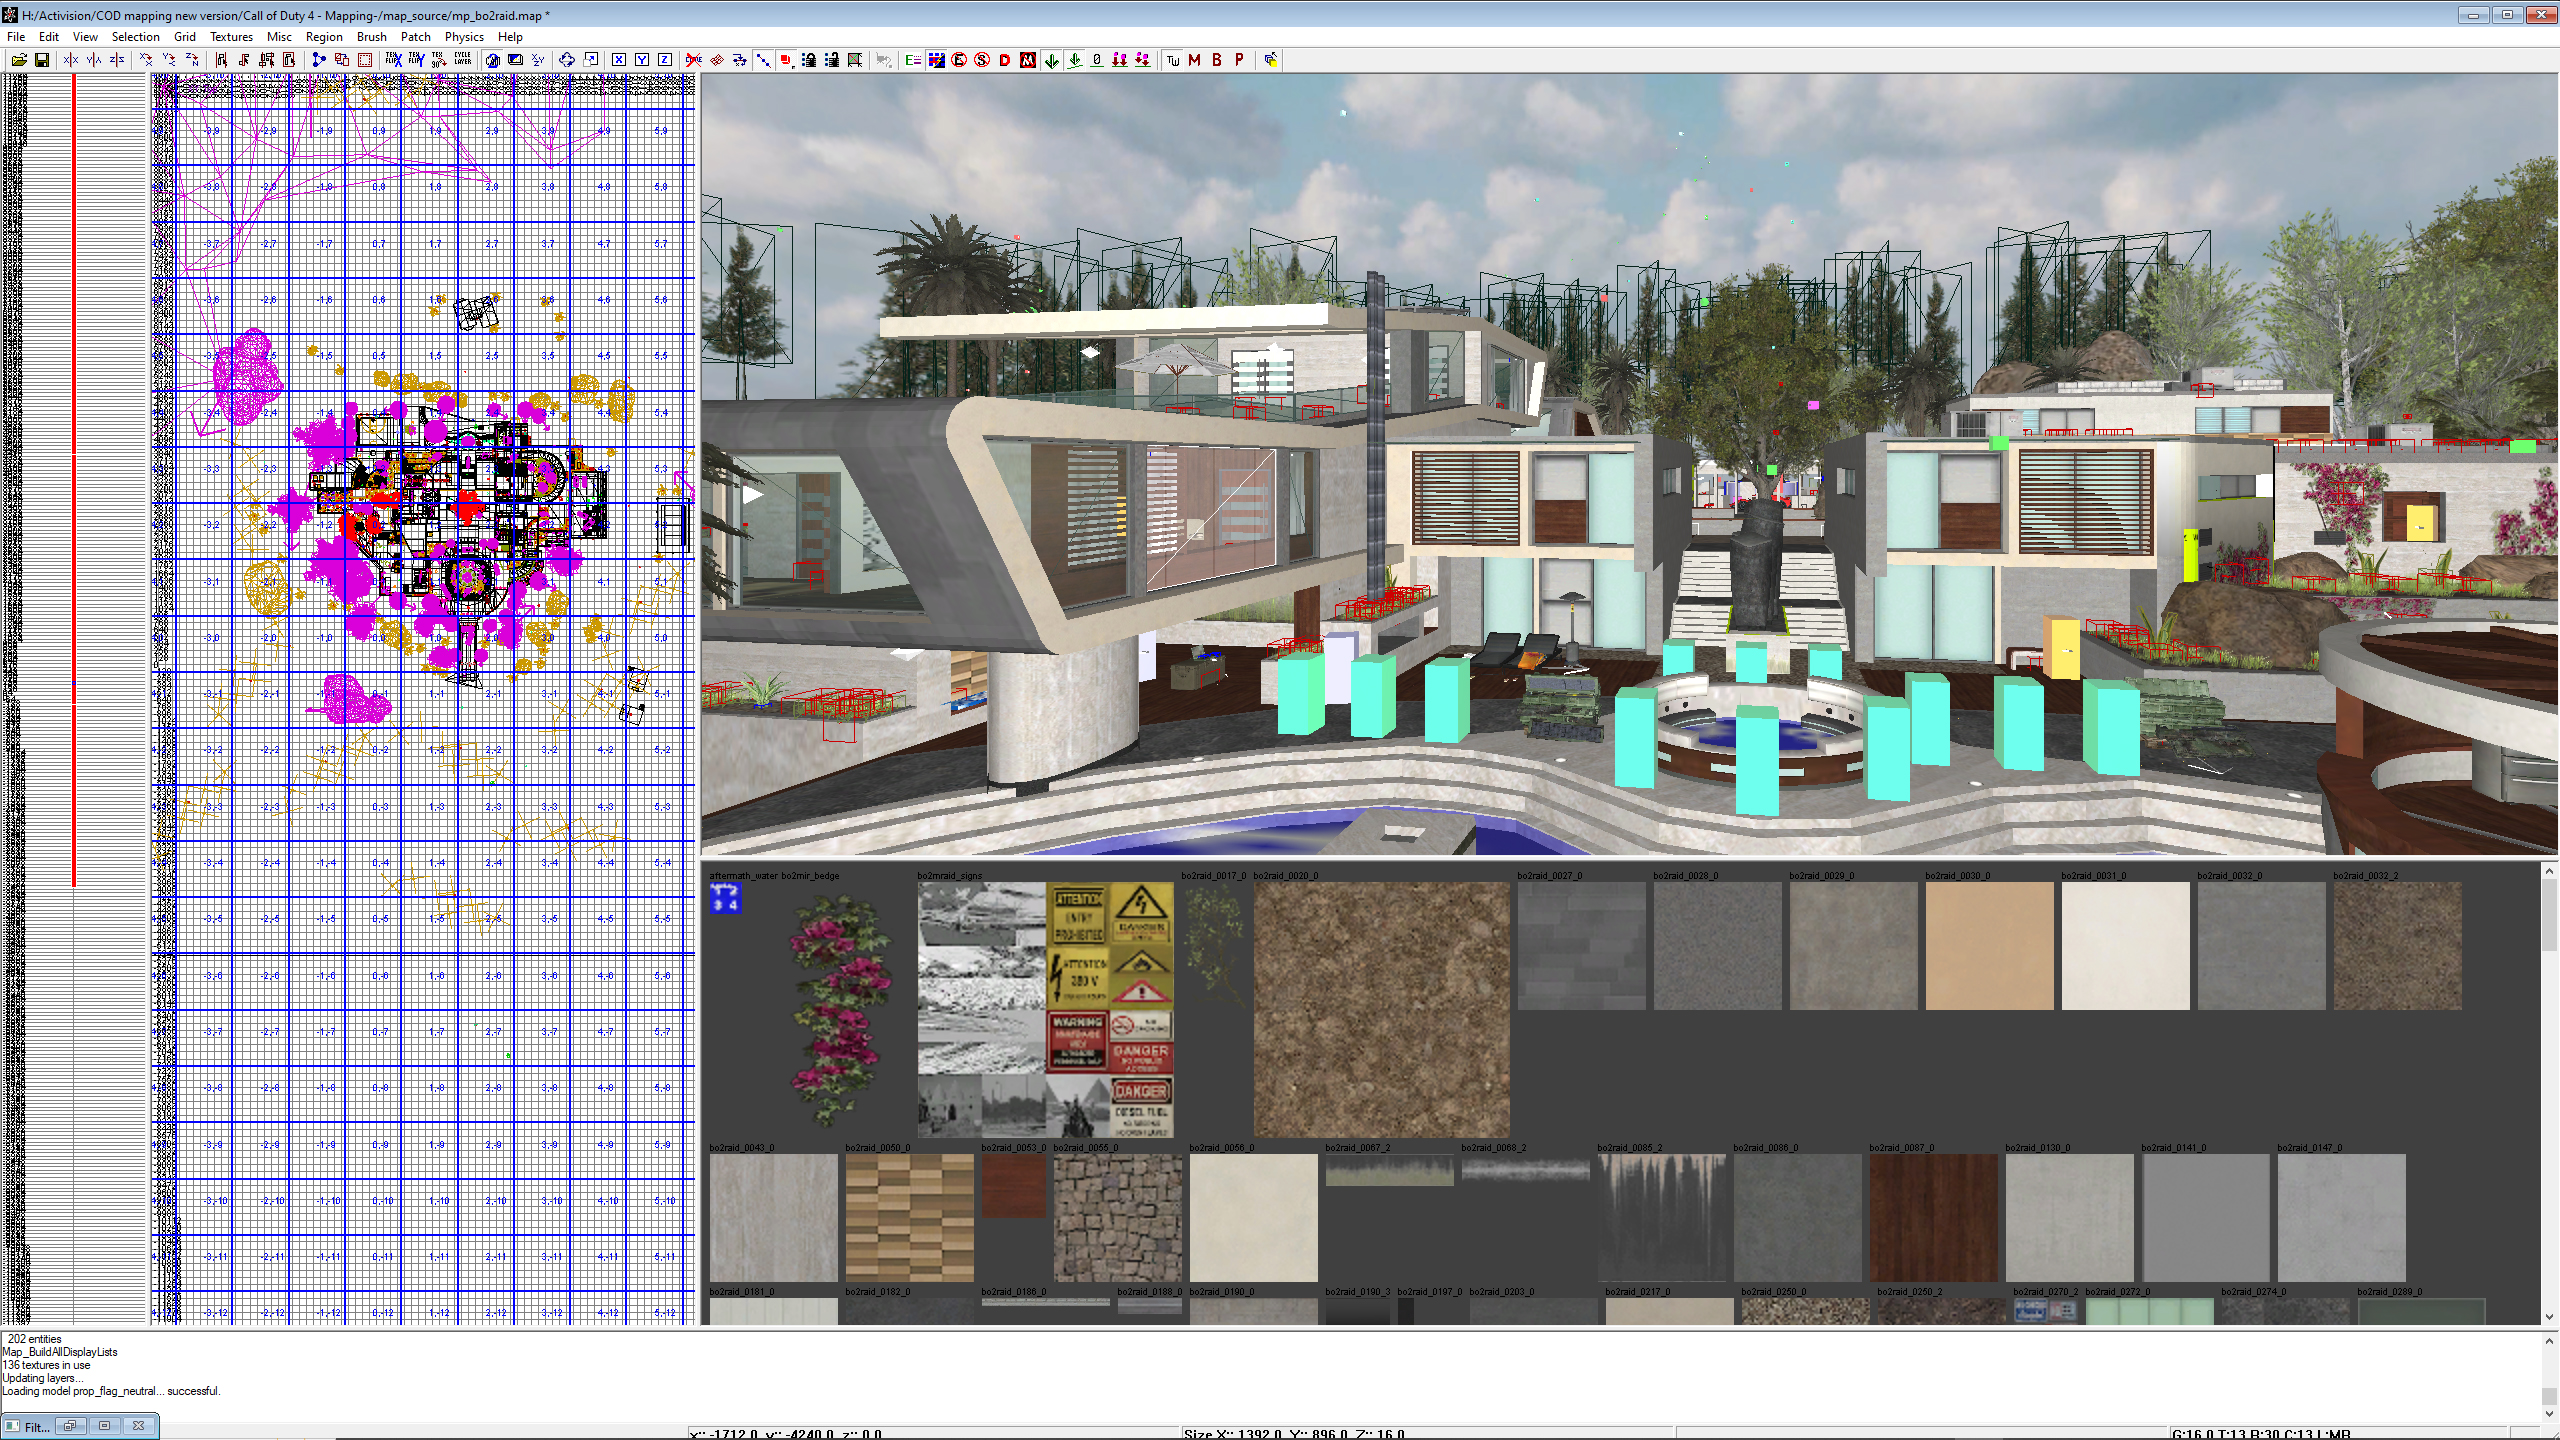The image size is (2560, 1440).
Task: Click the boxed Y toolbar icon
Action: click(x=642, y=60)
